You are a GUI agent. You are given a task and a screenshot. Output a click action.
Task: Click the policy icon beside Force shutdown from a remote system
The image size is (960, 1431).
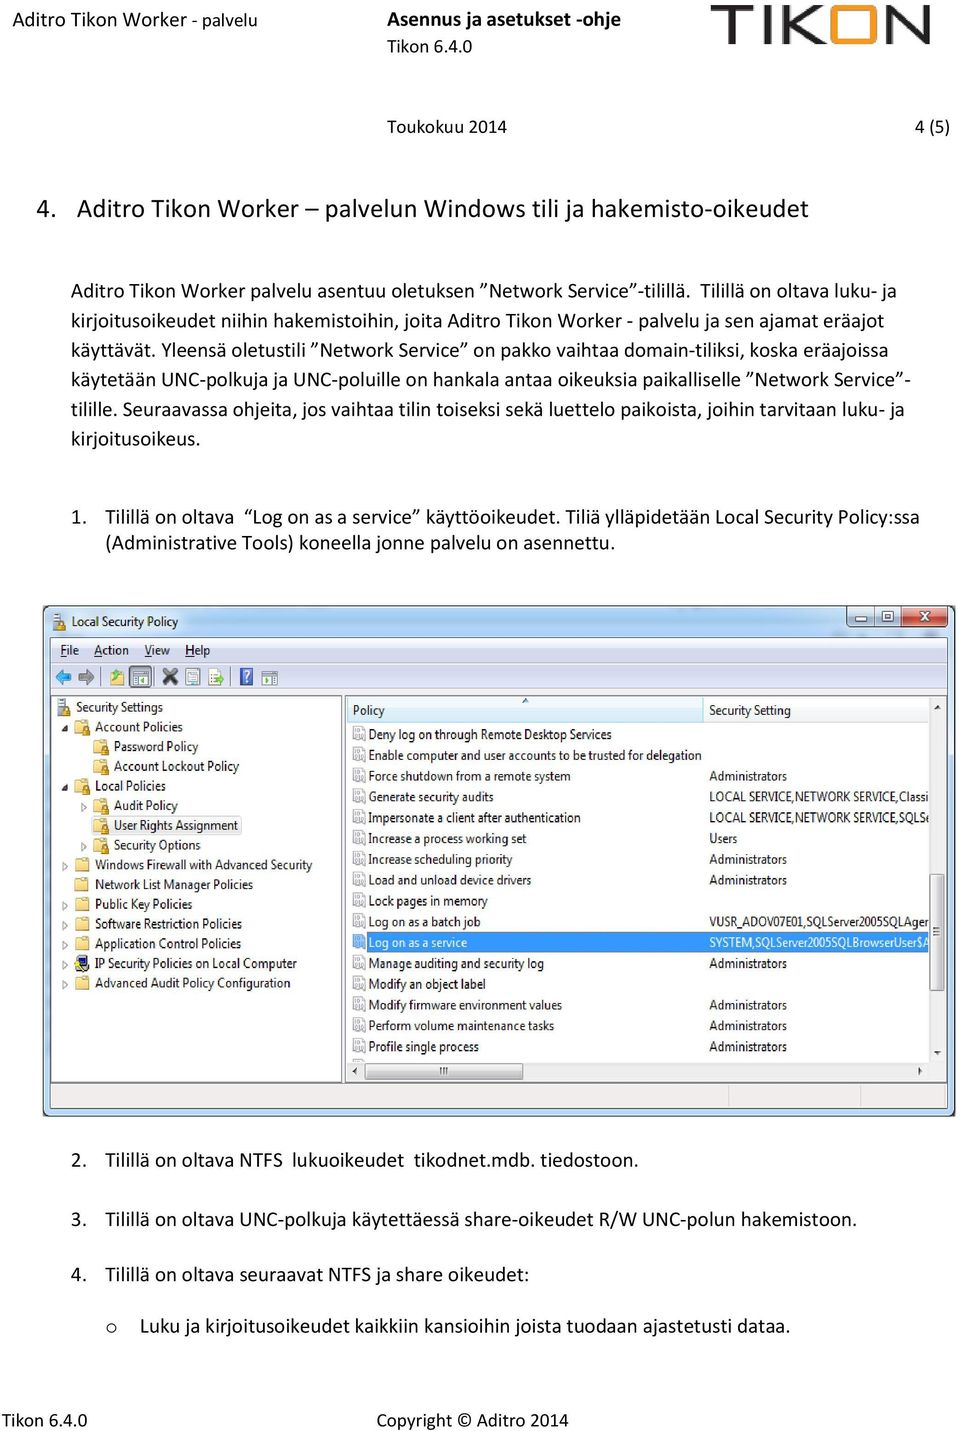[x=359, y=776]
